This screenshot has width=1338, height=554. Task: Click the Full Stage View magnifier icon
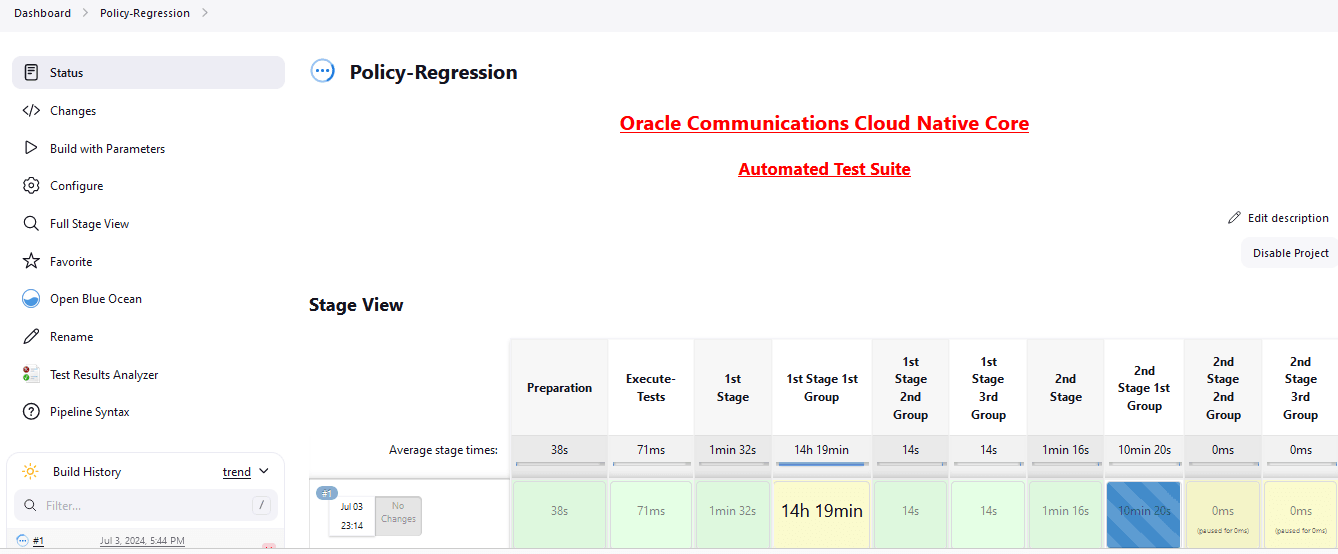point(31,224)
